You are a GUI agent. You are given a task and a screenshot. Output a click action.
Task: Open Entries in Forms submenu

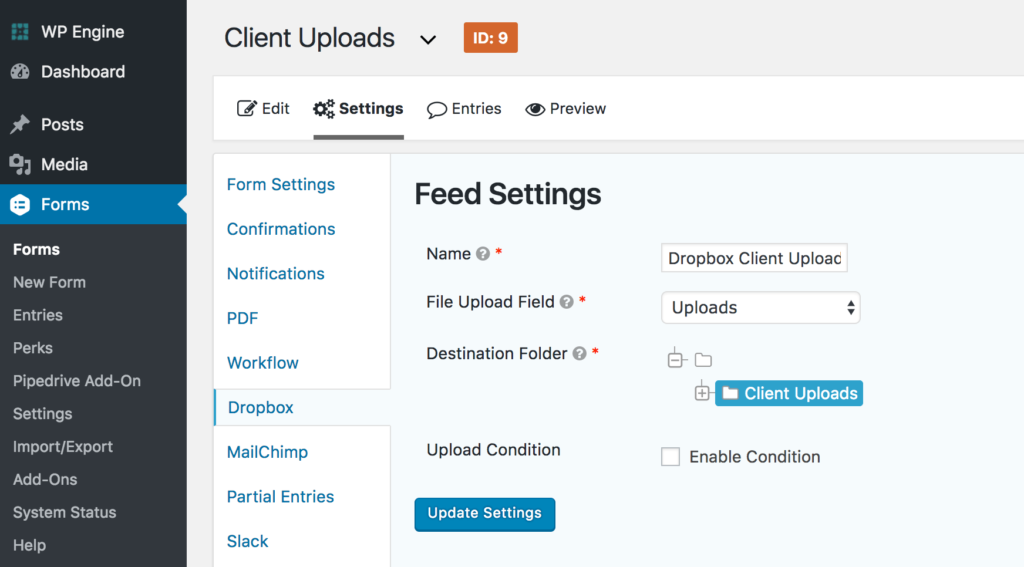[x=38, y=315]
